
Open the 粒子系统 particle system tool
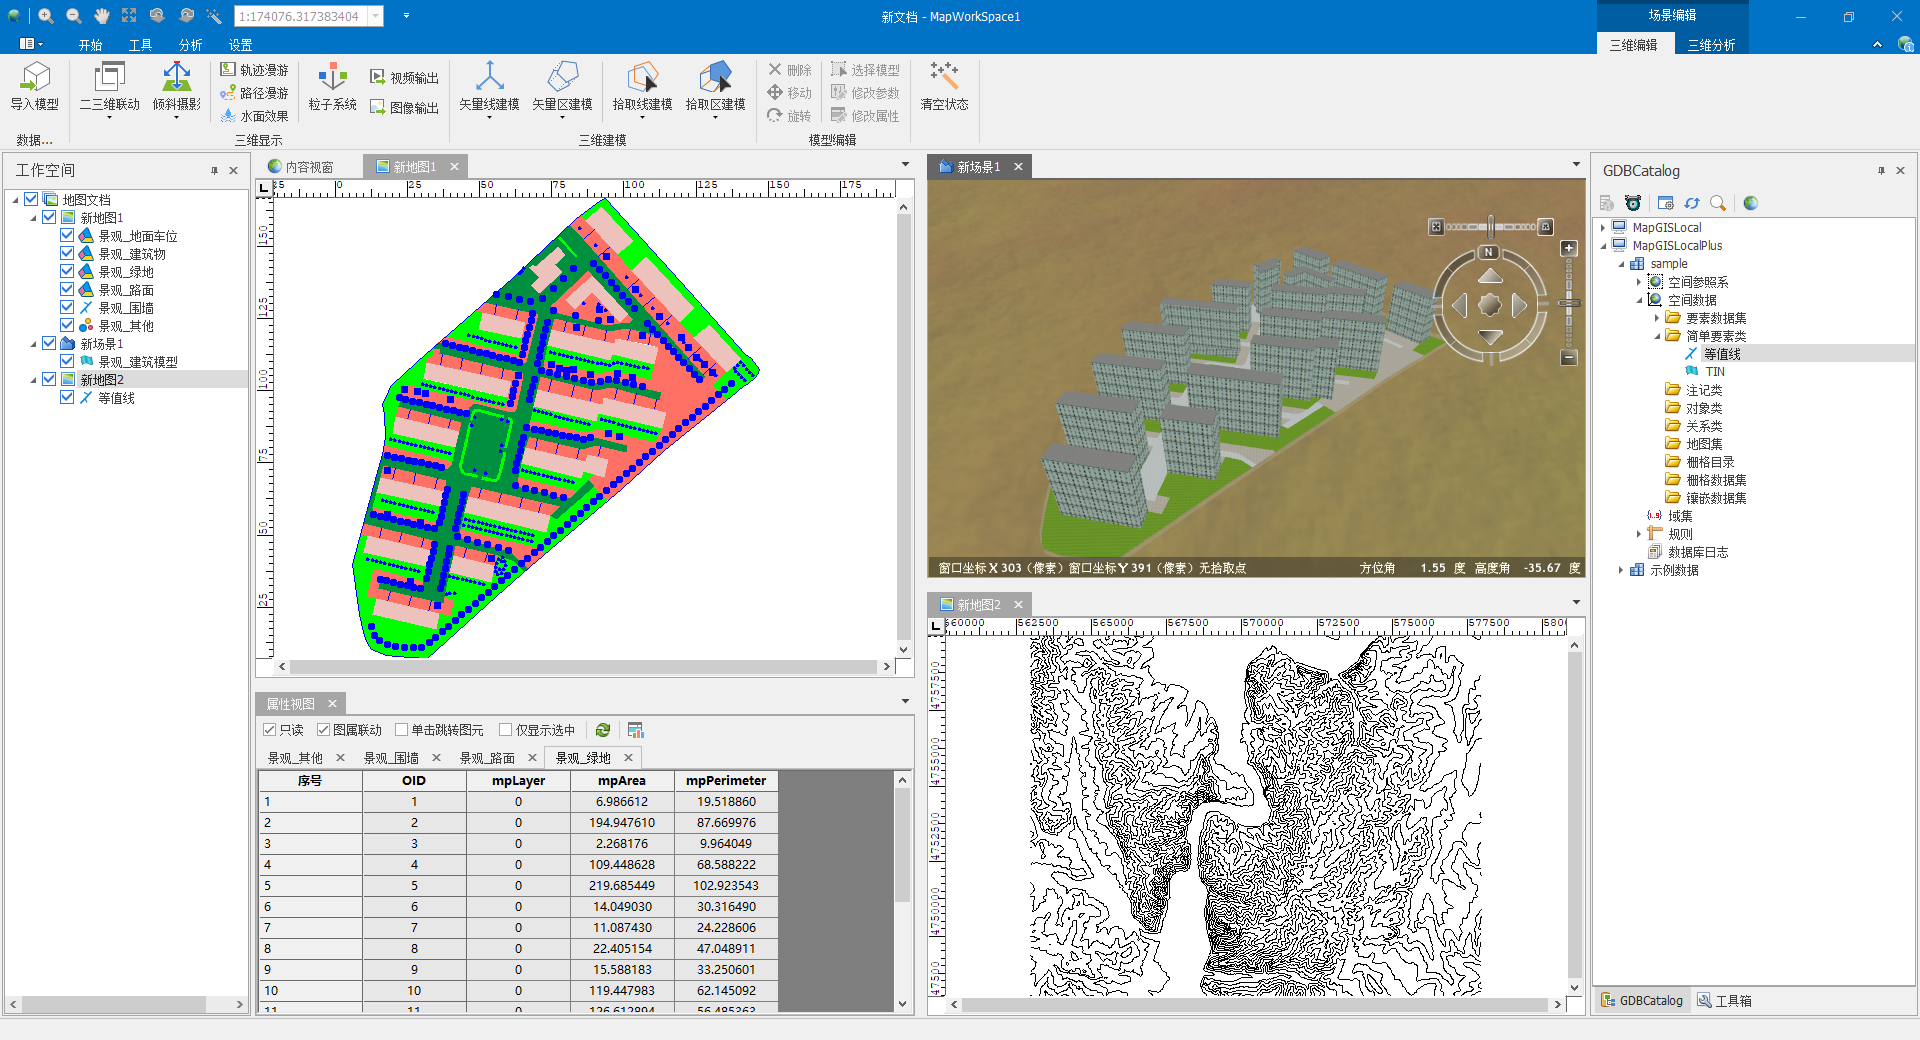point(332,78)
